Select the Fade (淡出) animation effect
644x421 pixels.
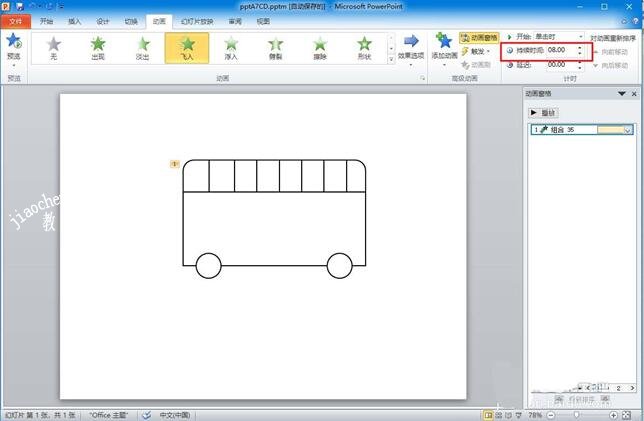(x=143, y=48)
